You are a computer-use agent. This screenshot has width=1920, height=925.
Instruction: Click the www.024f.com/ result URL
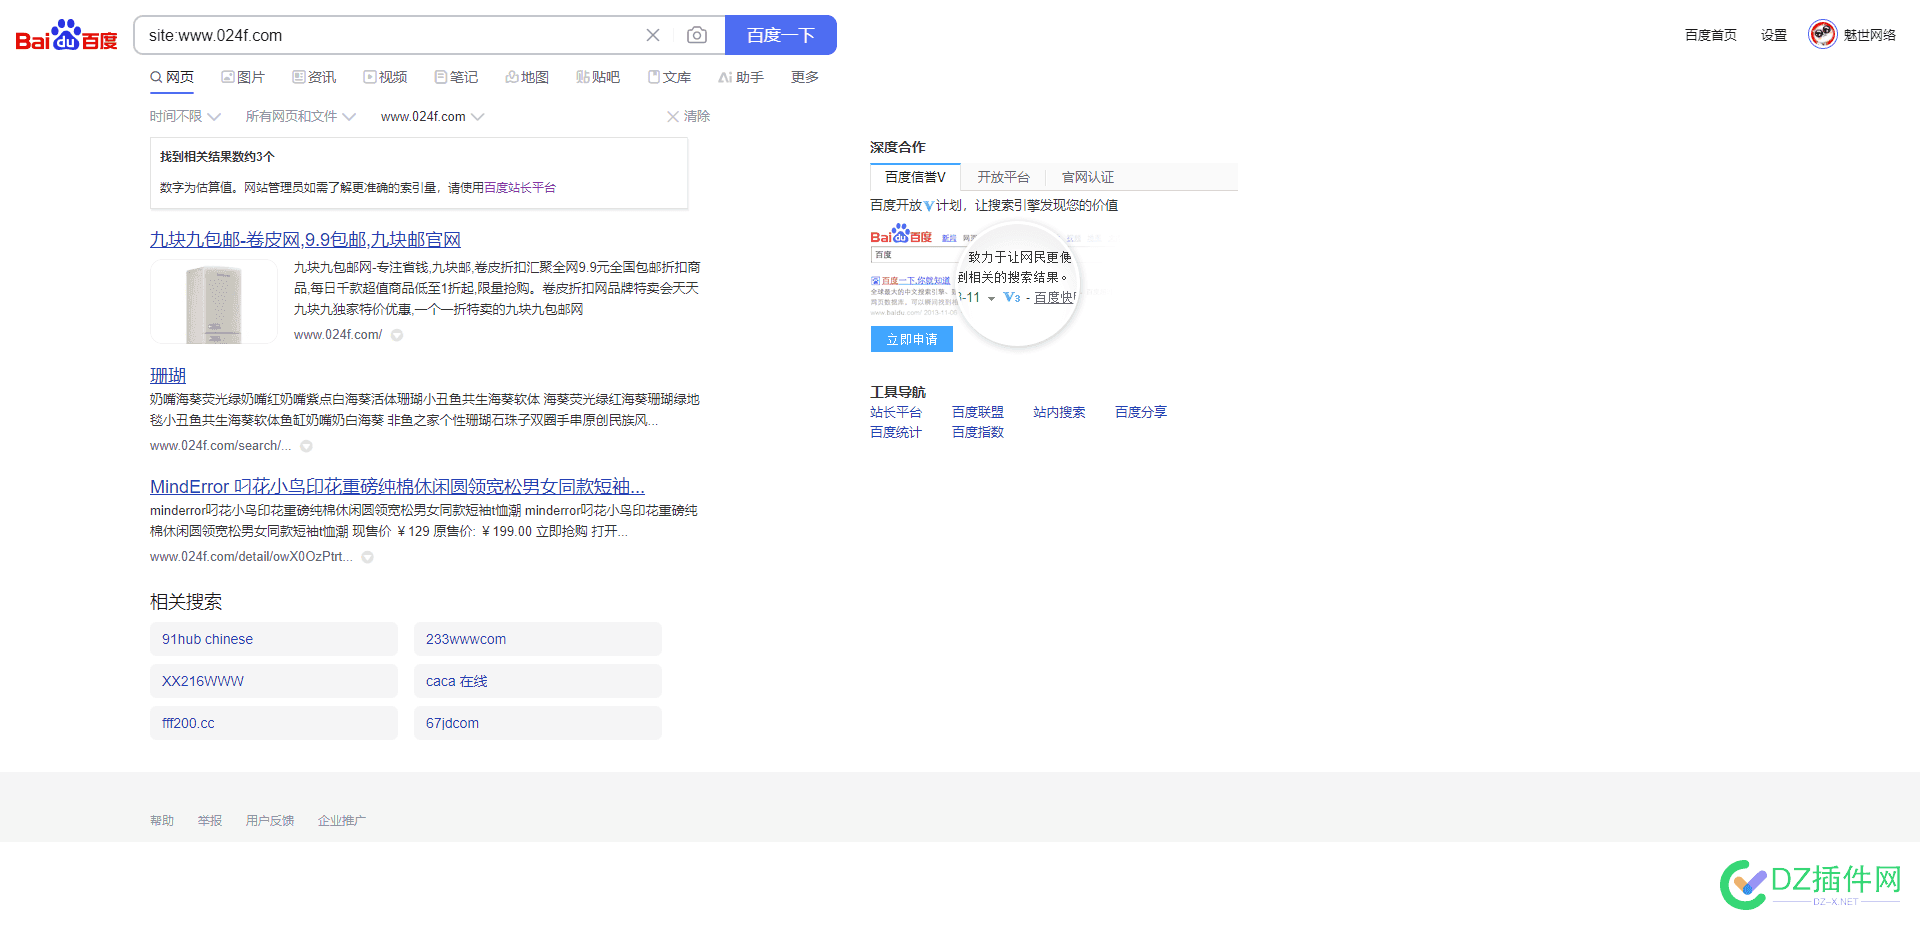[338, 335]
